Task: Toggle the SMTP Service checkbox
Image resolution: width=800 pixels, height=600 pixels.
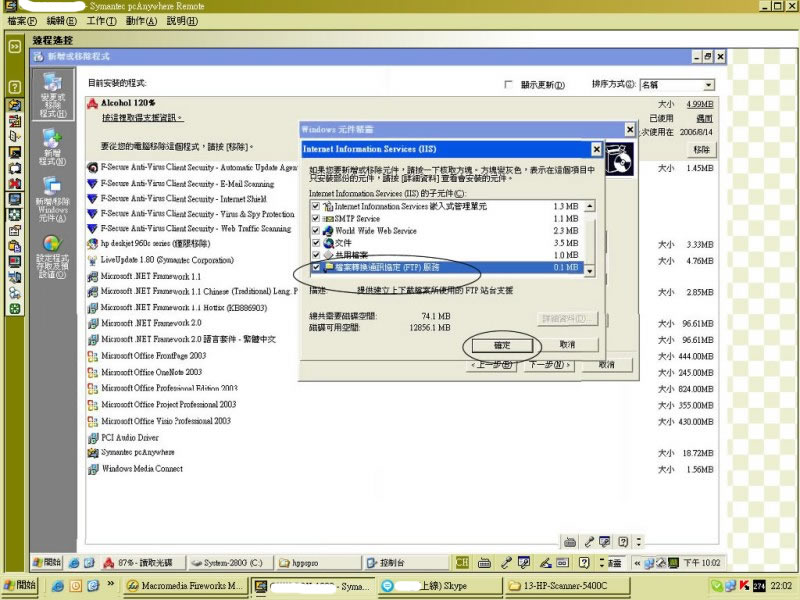Action: point(316,218)
